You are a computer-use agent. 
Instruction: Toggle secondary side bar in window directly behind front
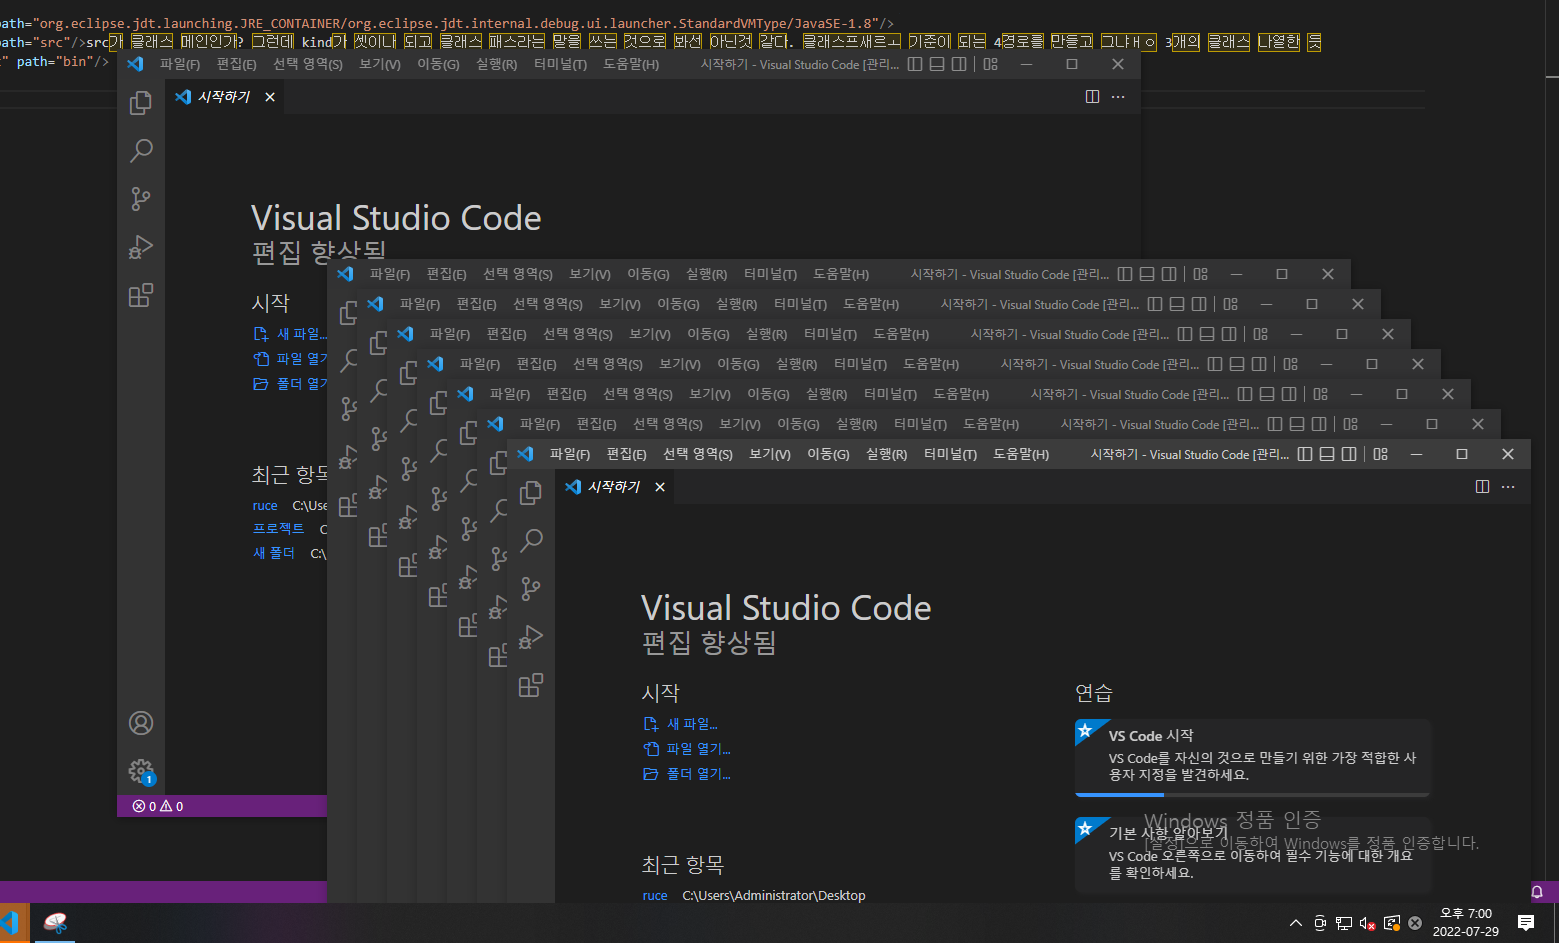[x=1319, y=424]
